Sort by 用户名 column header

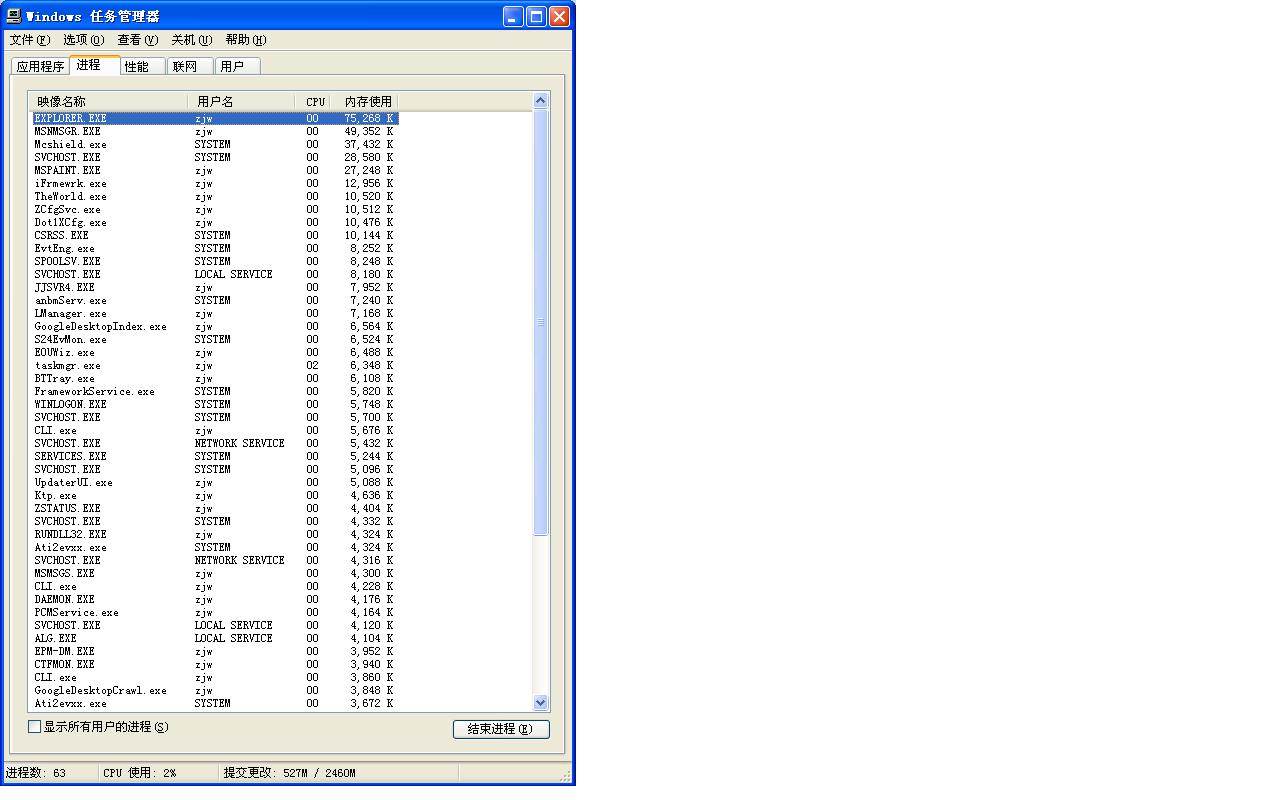[x=241, y=102]
